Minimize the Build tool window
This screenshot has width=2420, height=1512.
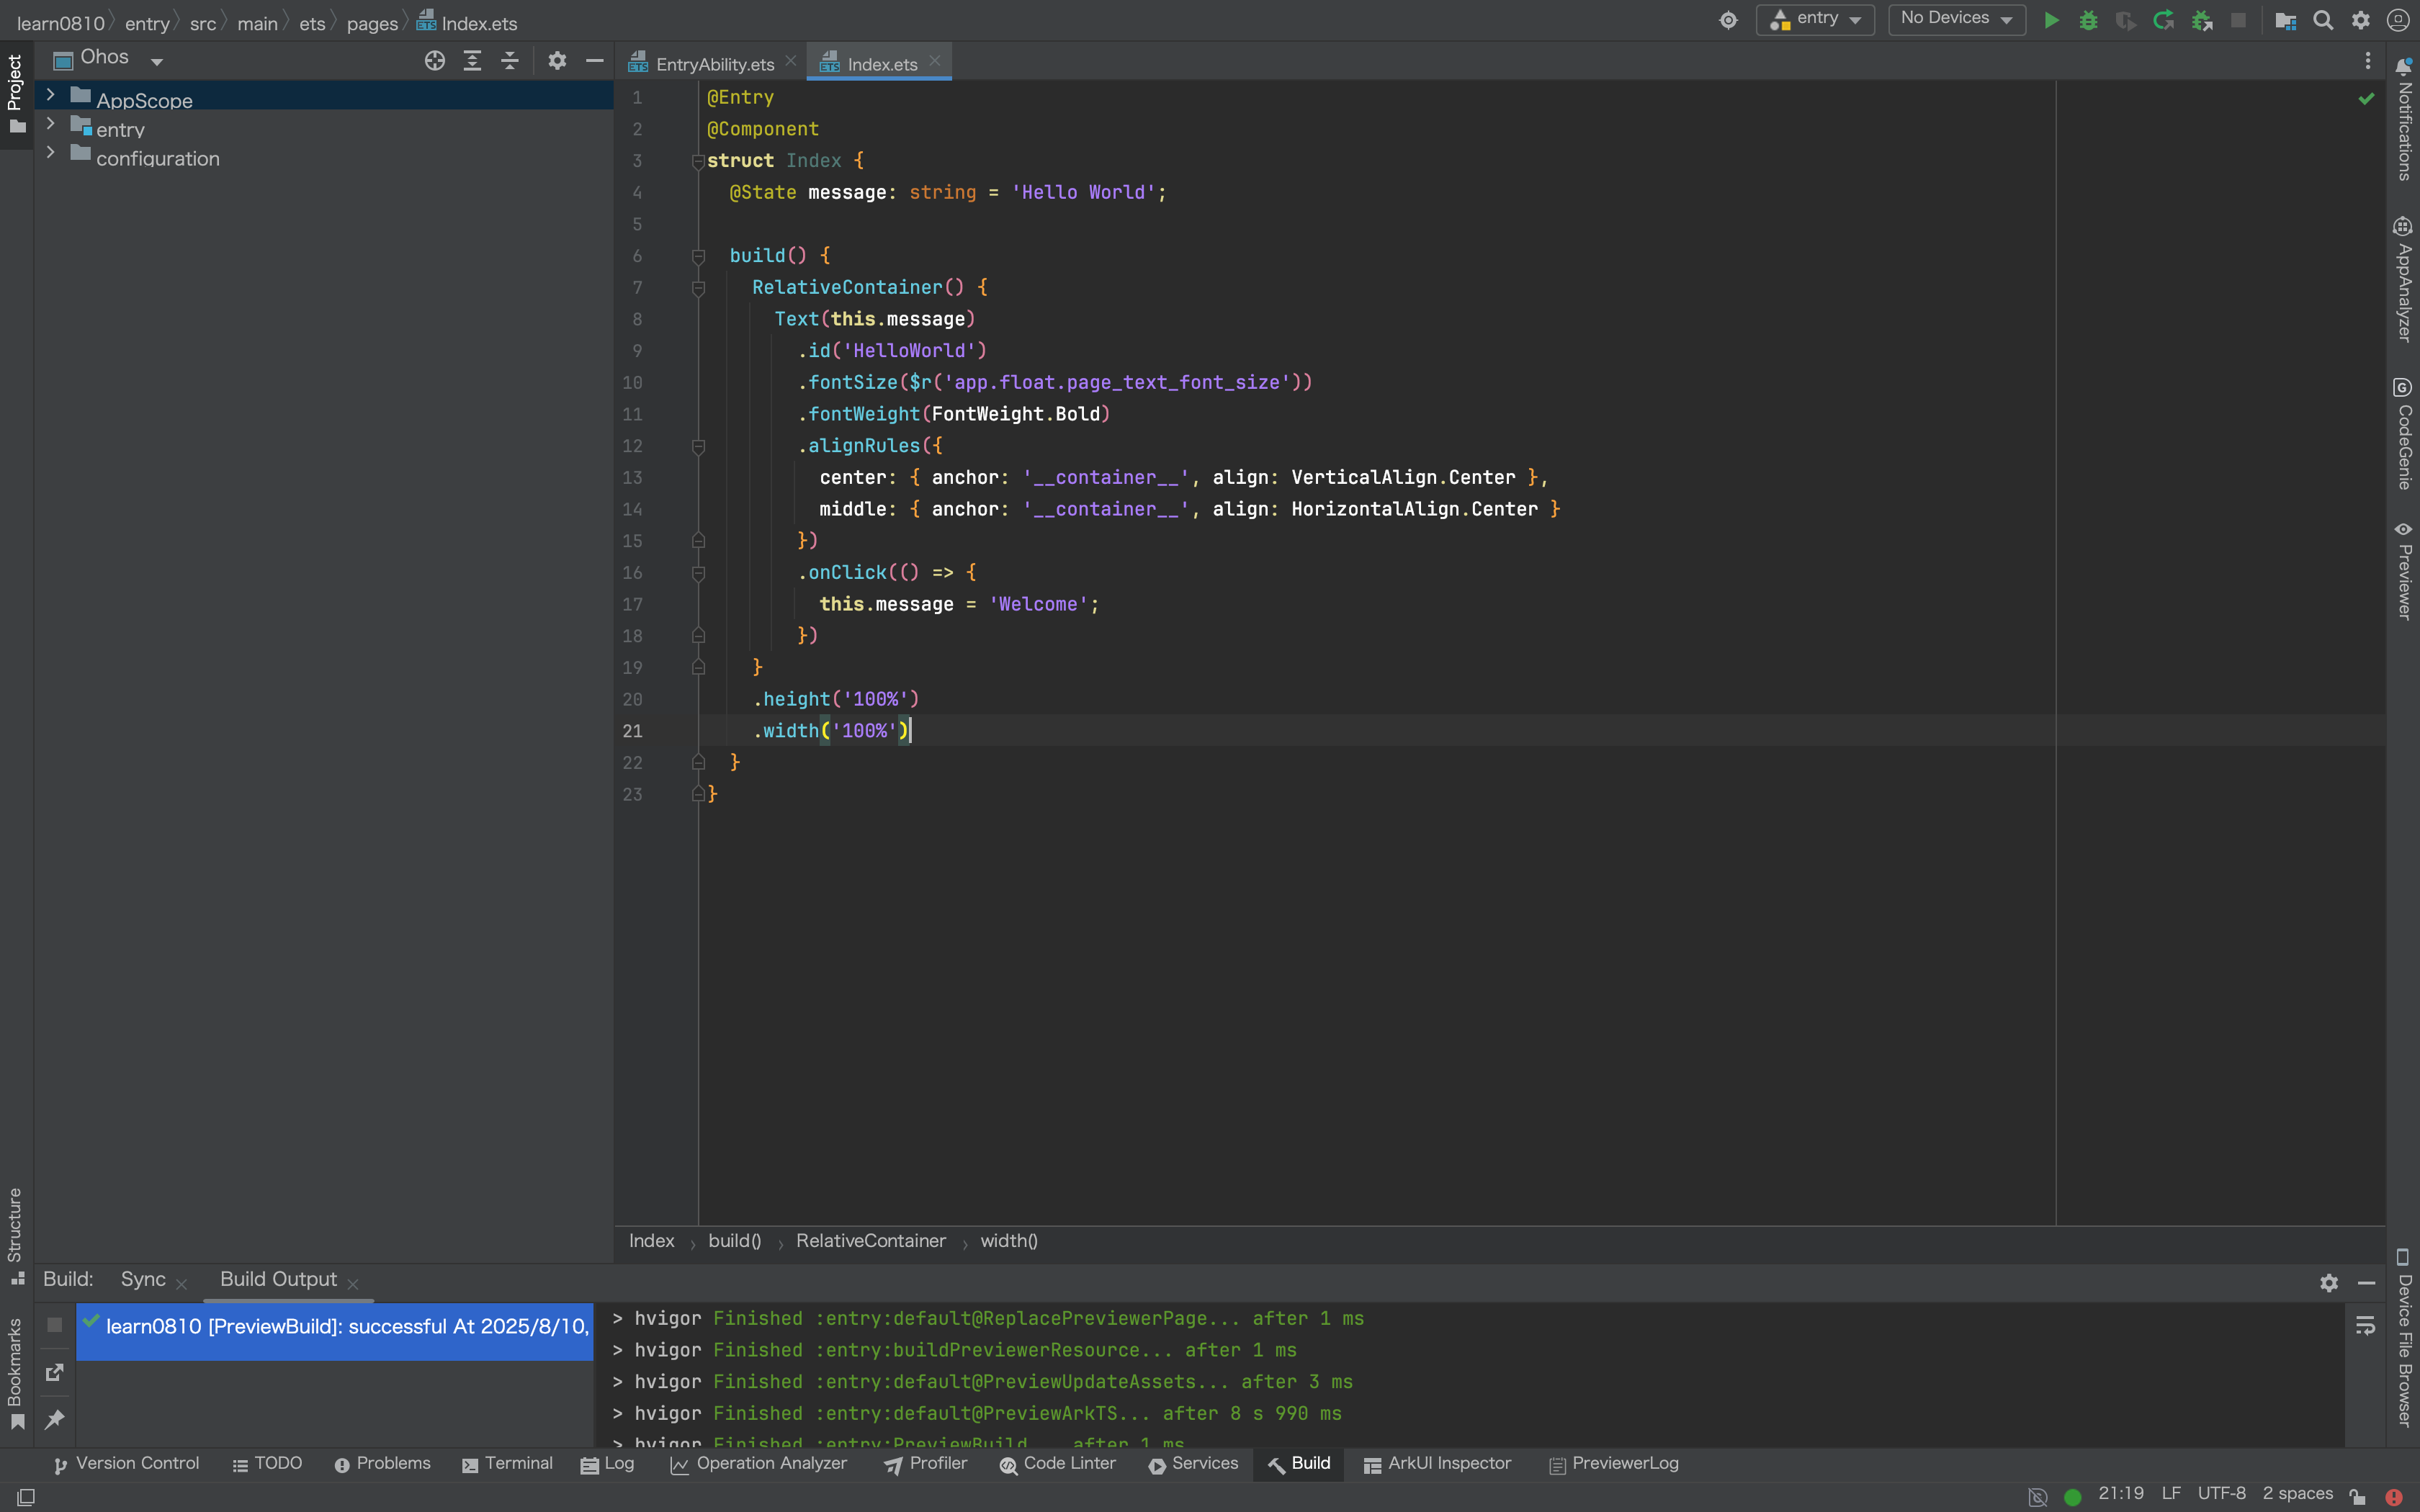click(x=2366, y=1282)
